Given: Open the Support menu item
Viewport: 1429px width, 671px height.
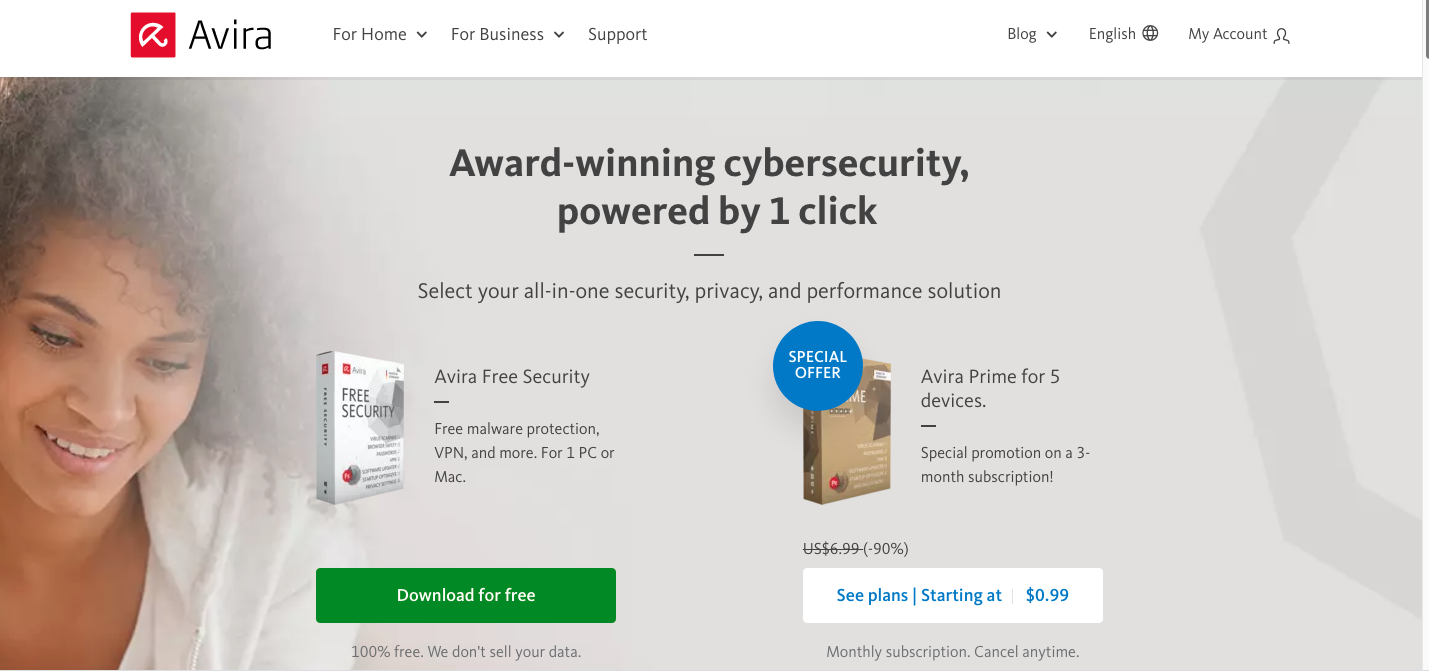Looking at the screenshot, I should click(x=617, y=34).
